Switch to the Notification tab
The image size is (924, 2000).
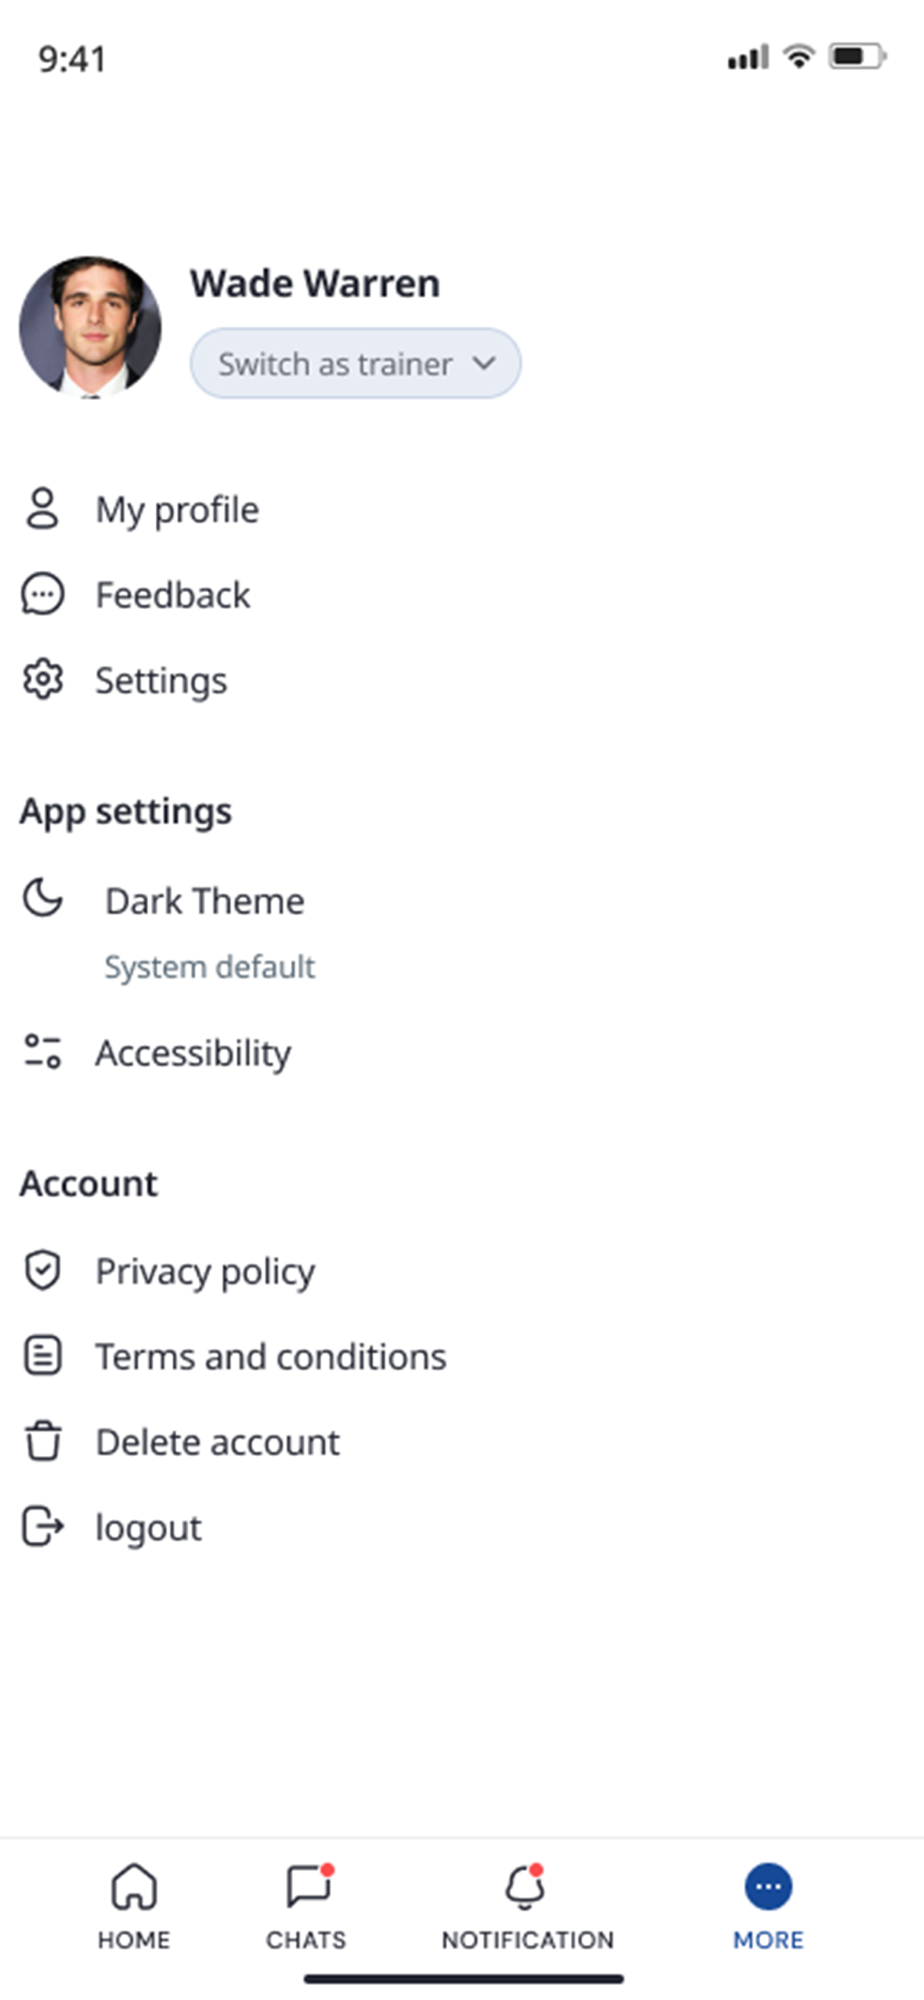click(527, 1906)
